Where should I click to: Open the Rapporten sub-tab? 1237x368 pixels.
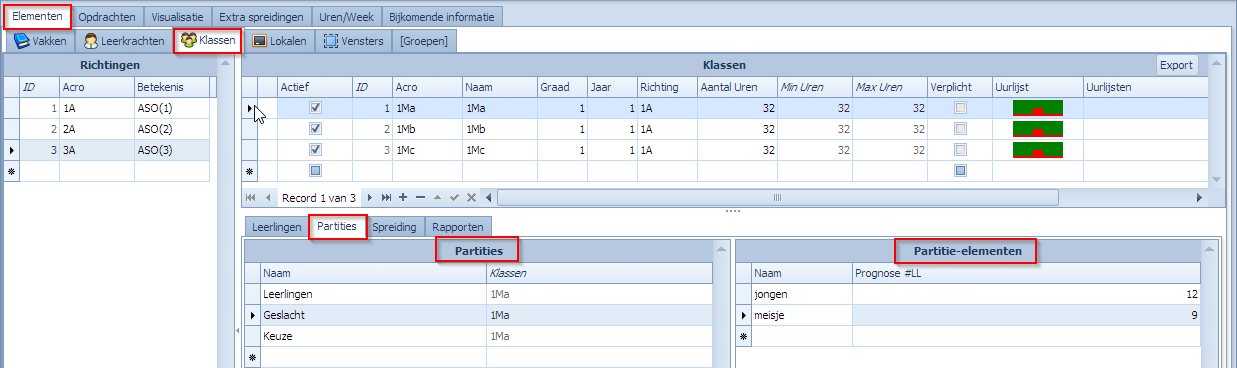click(x=458, y=227)
